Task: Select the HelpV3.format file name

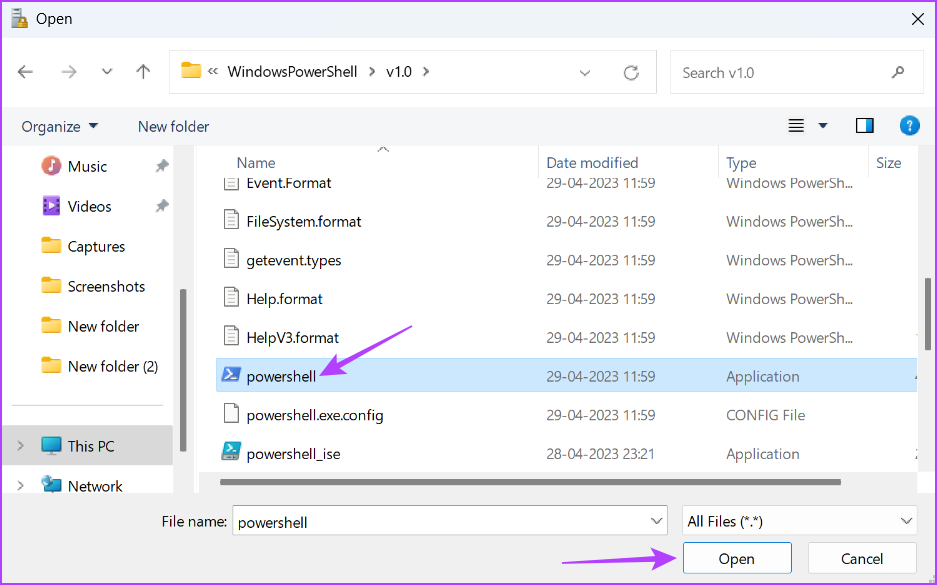Action: (x=292, y=338)
